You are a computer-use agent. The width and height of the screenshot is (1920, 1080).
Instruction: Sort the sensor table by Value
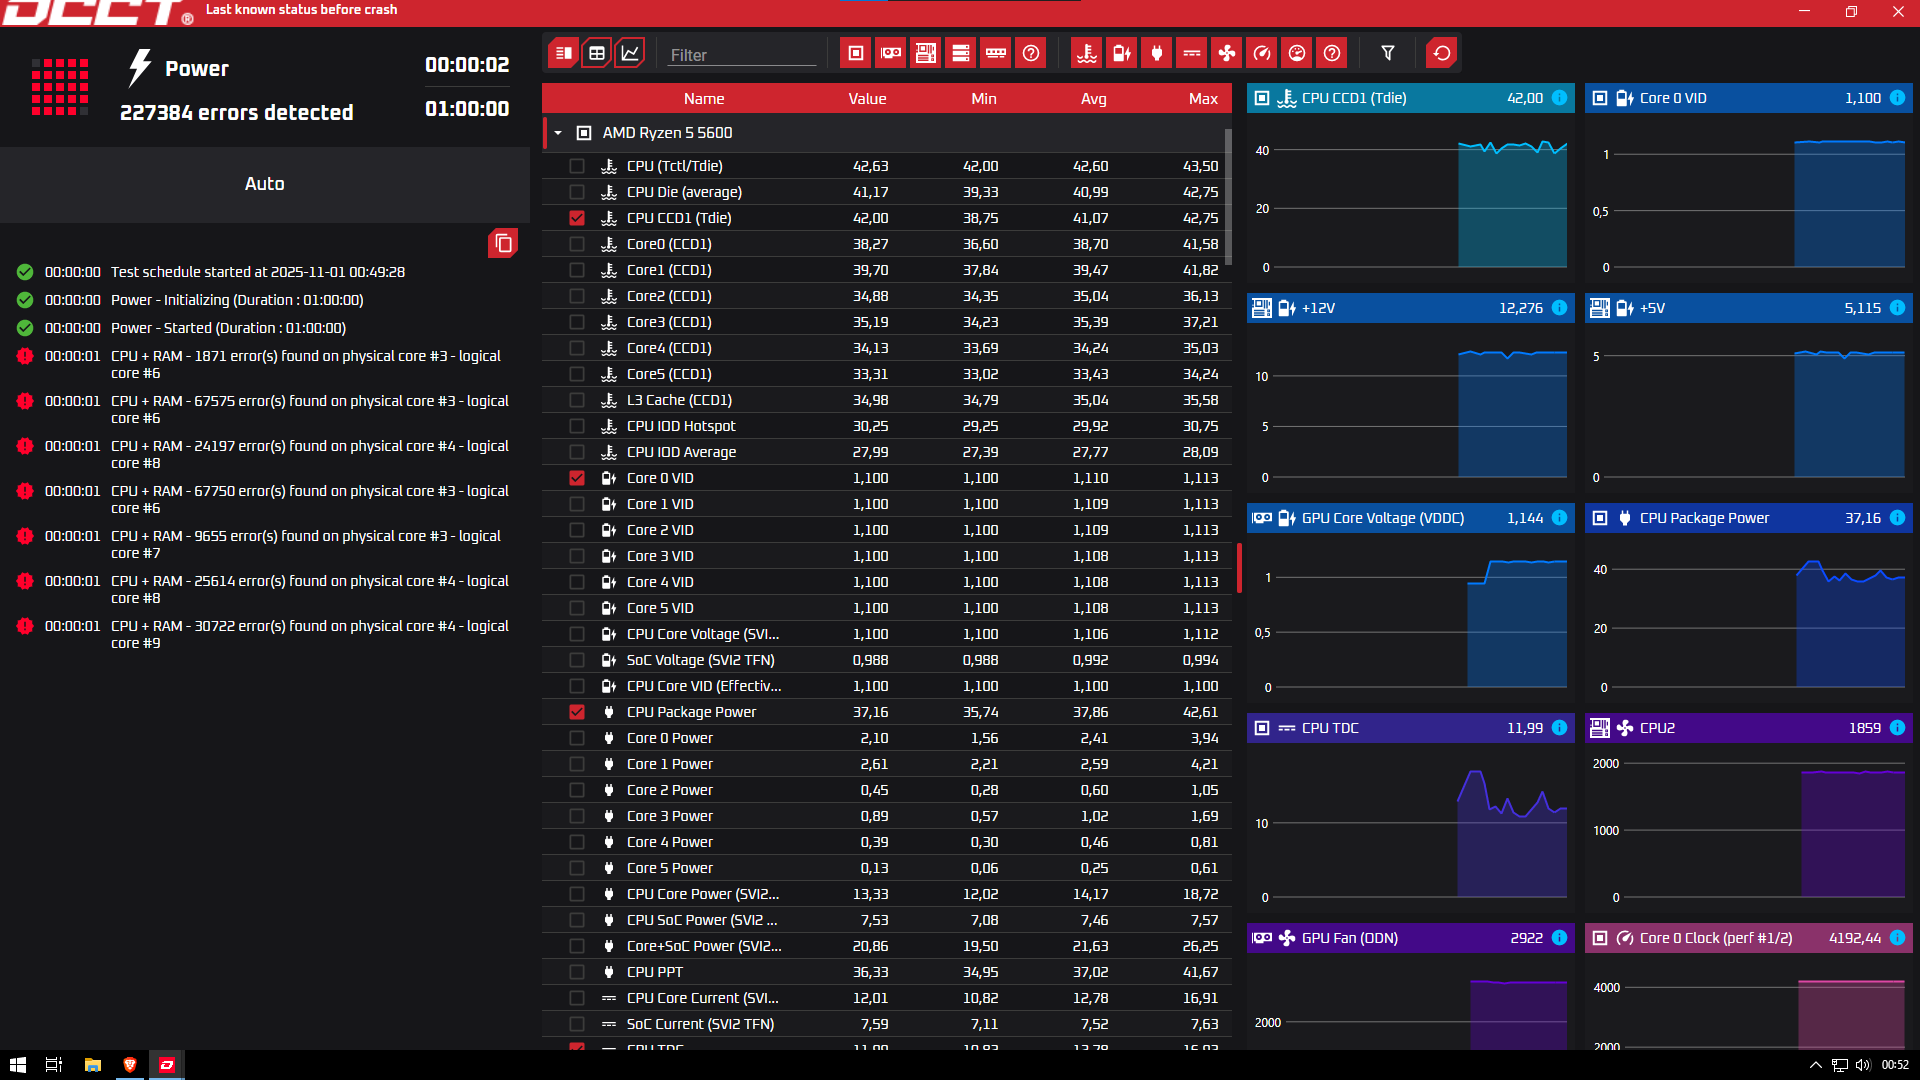click(867, 99)
